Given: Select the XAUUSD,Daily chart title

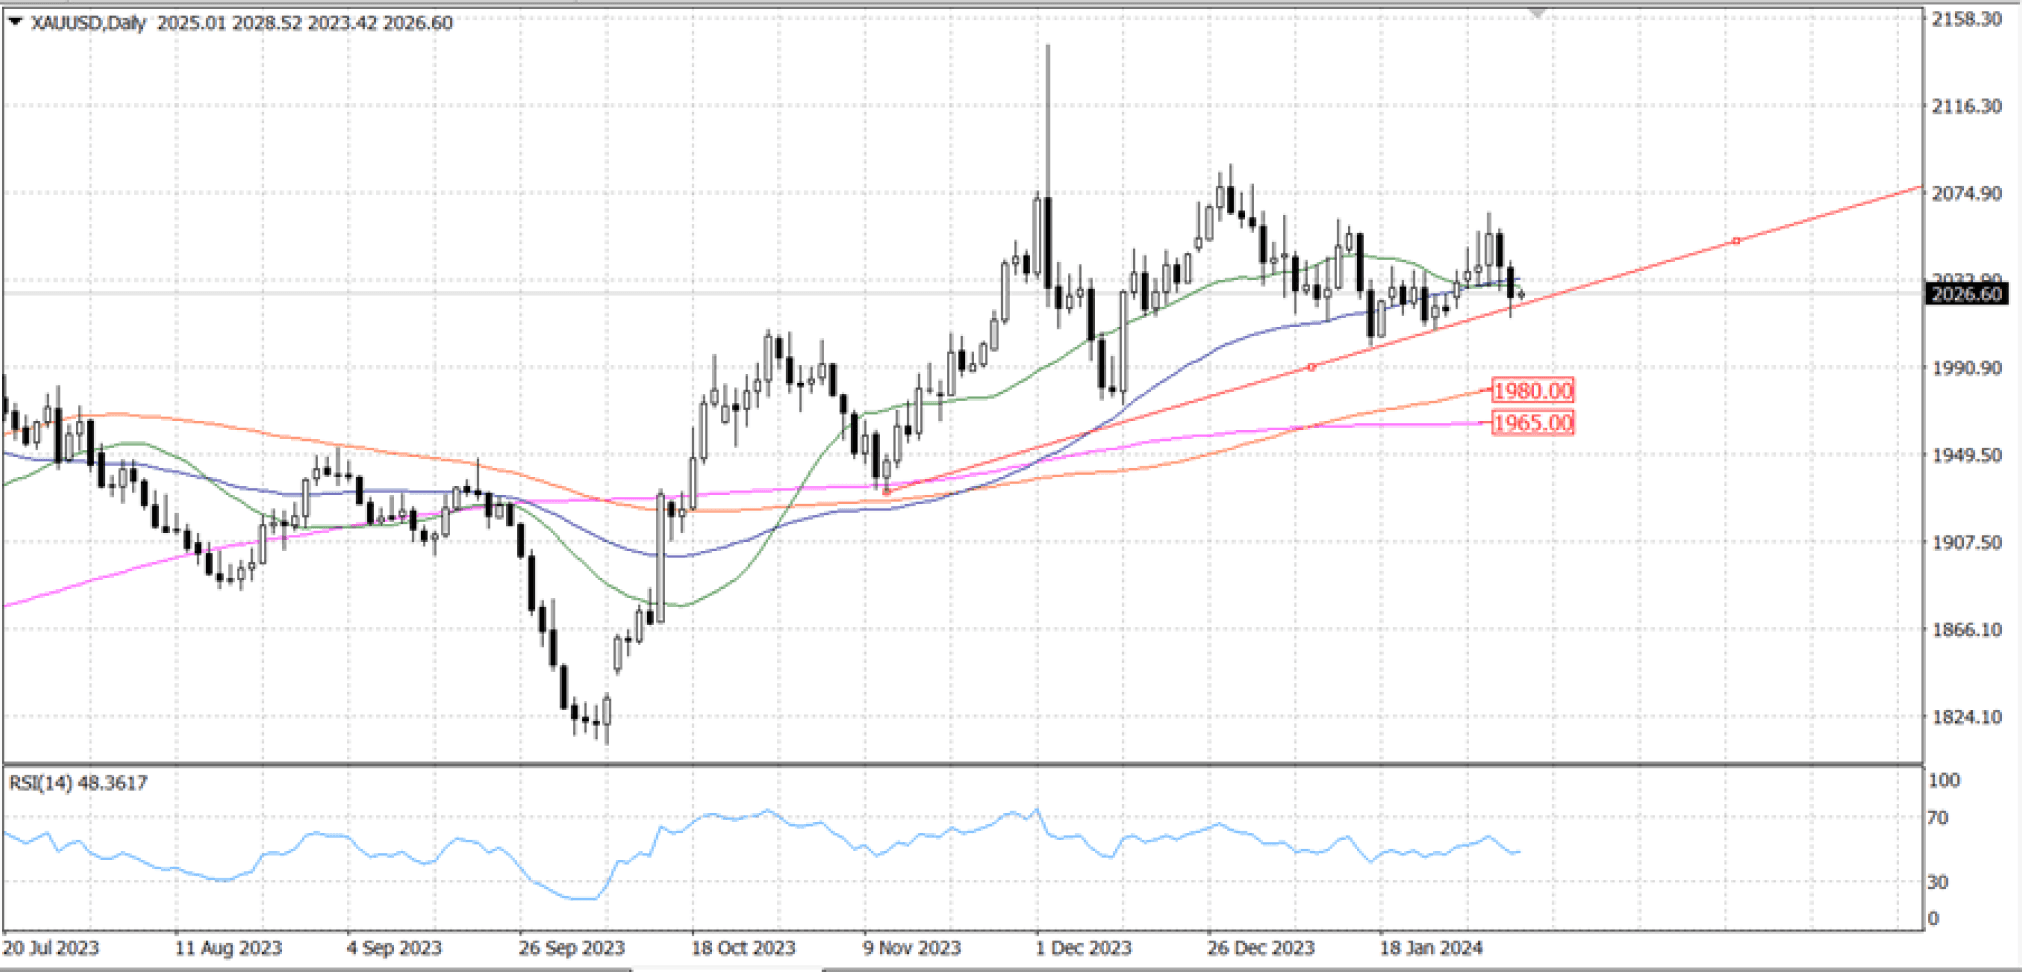Looking at the screenshot, I should coord(89,23).
